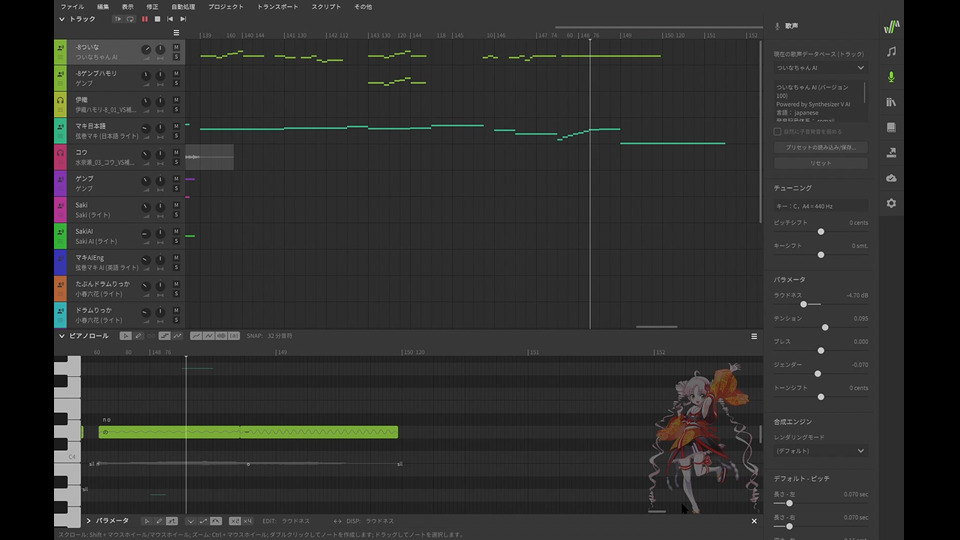The width and height of the screenshot is (960, 540).
Task: Jump to the start with previous button
Action: 170,19
